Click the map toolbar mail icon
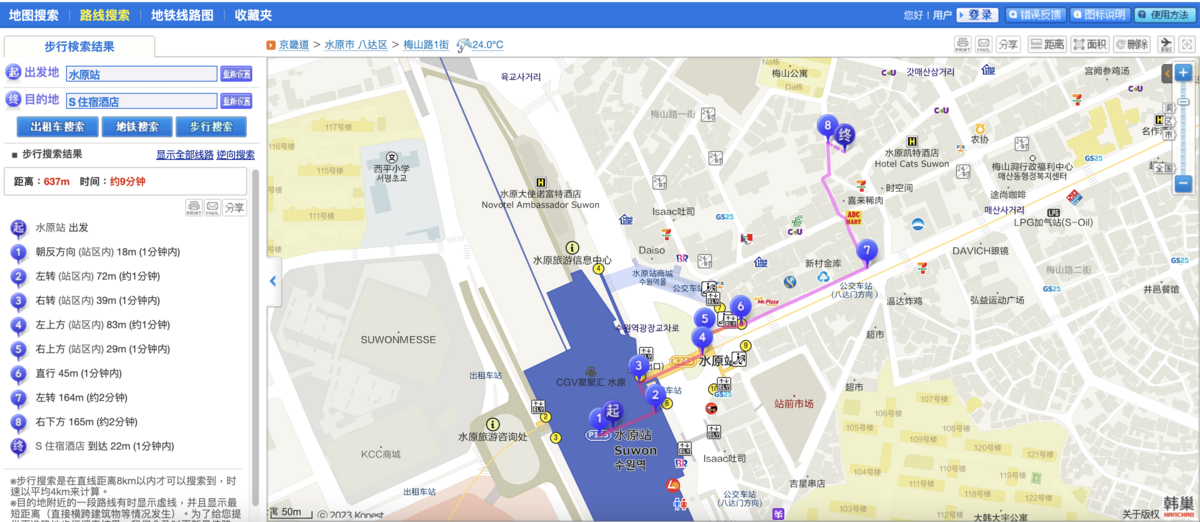Viewport: 1200px width, 522px height. tap(983, 45)
